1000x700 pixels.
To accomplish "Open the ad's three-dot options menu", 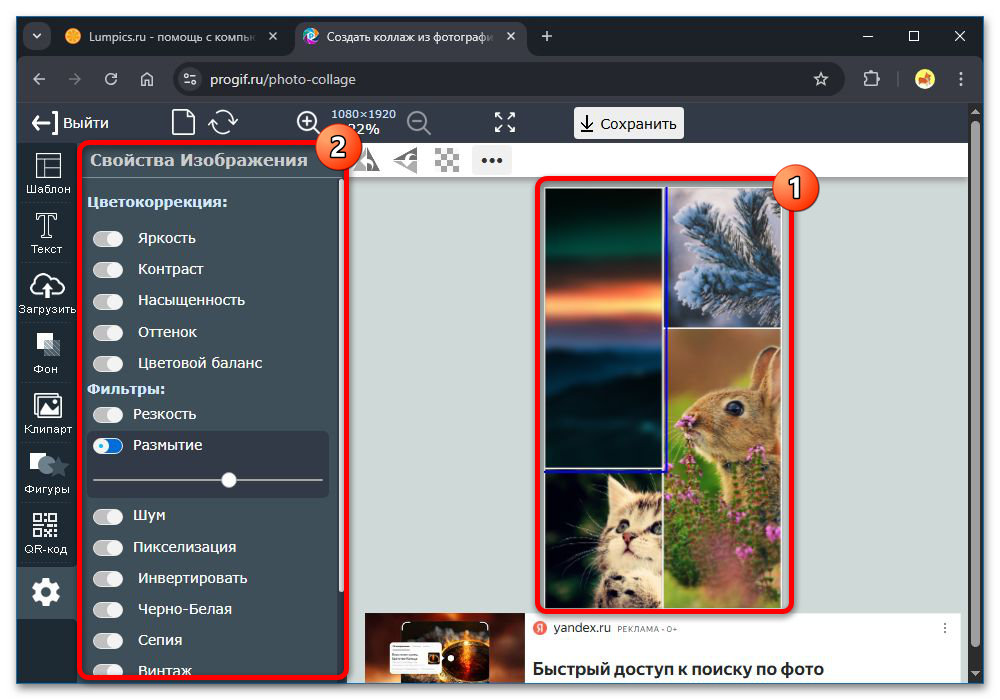I will point(945,628).
